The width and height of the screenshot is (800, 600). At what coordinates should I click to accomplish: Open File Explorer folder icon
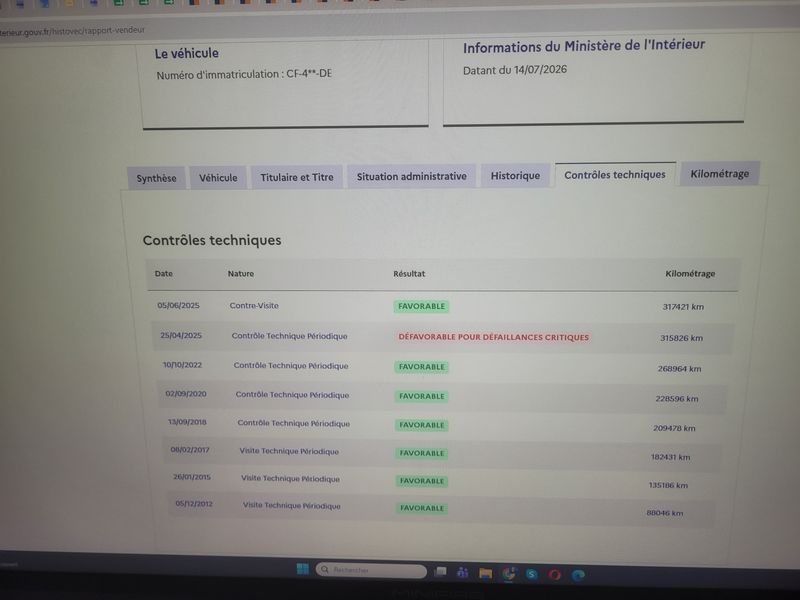[485, 573]
